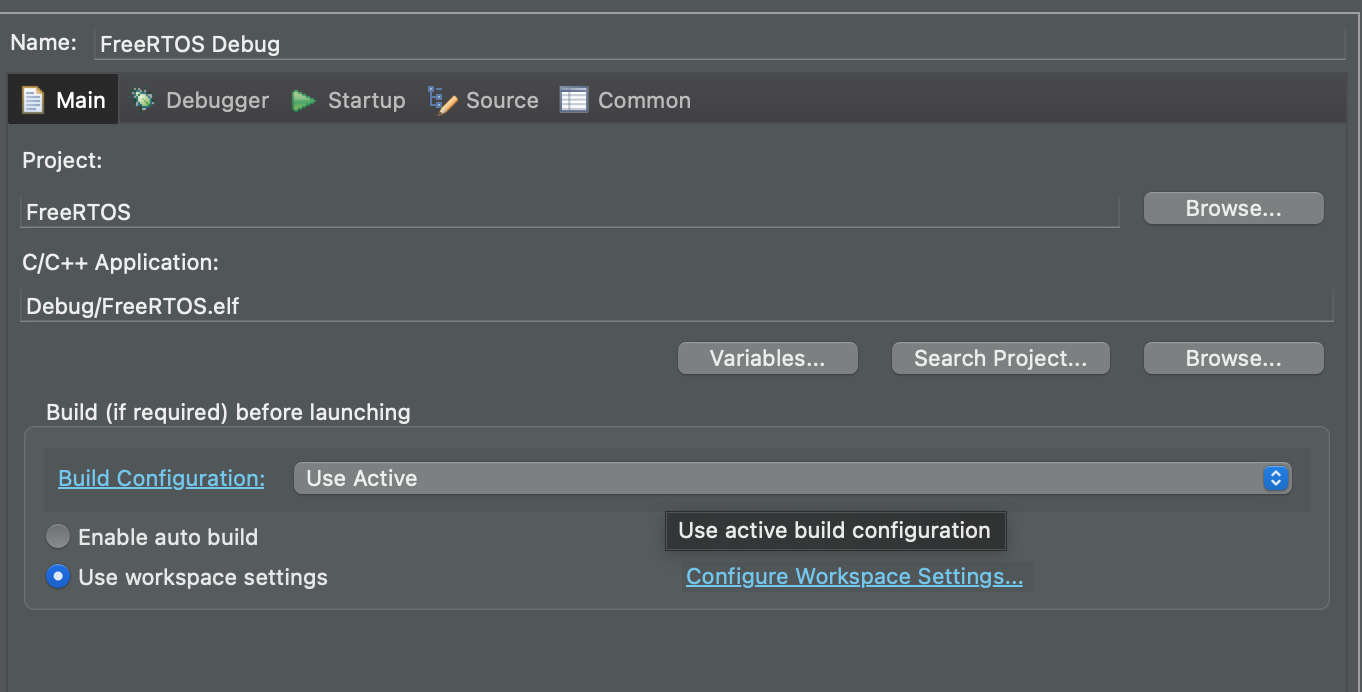Click the Startup tab green arrow icon
Image resolution: width=1362 pixels, height=692 pixels.
[303, 100]
